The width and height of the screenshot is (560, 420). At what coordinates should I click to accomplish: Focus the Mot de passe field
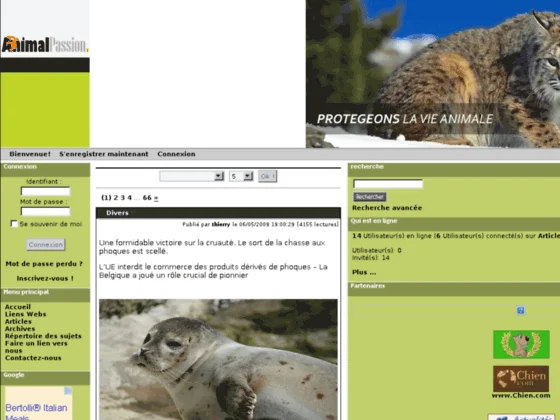[x=45, y=211]
